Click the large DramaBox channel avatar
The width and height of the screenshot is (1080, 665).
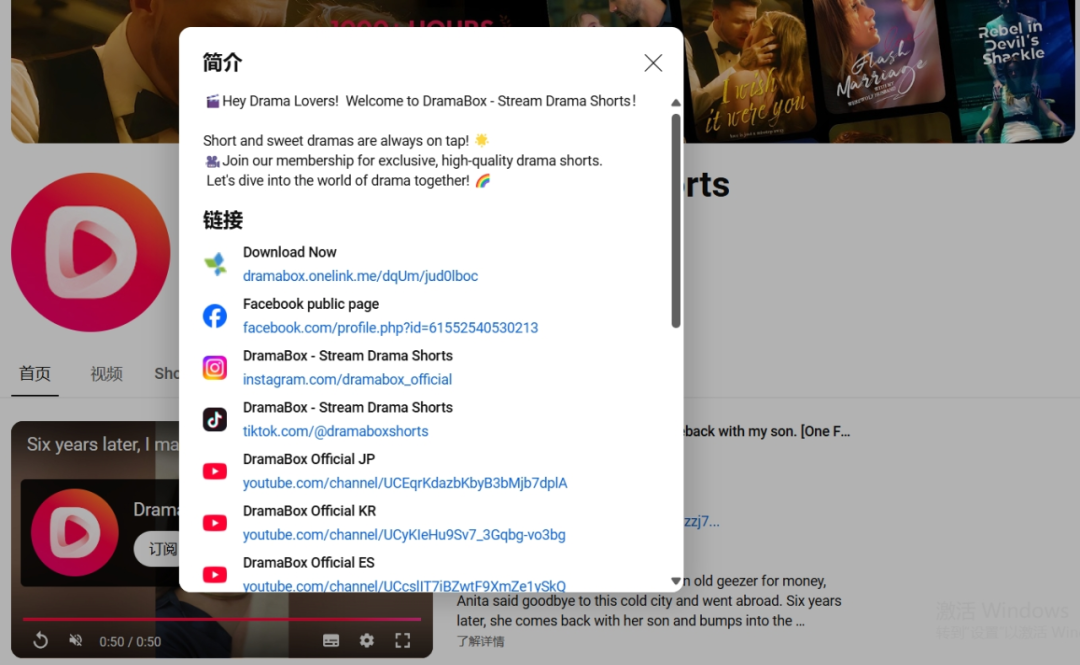pyautogui.click(x=91, y=252)
